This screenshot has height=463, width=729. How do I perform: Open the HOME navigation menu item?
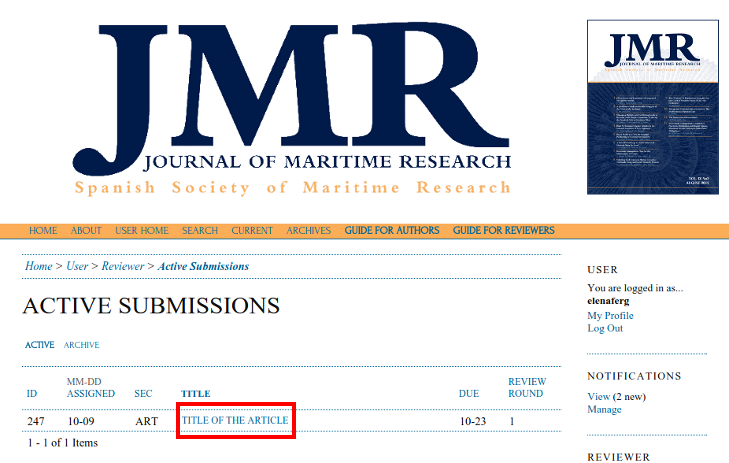(x=43, y=231)
